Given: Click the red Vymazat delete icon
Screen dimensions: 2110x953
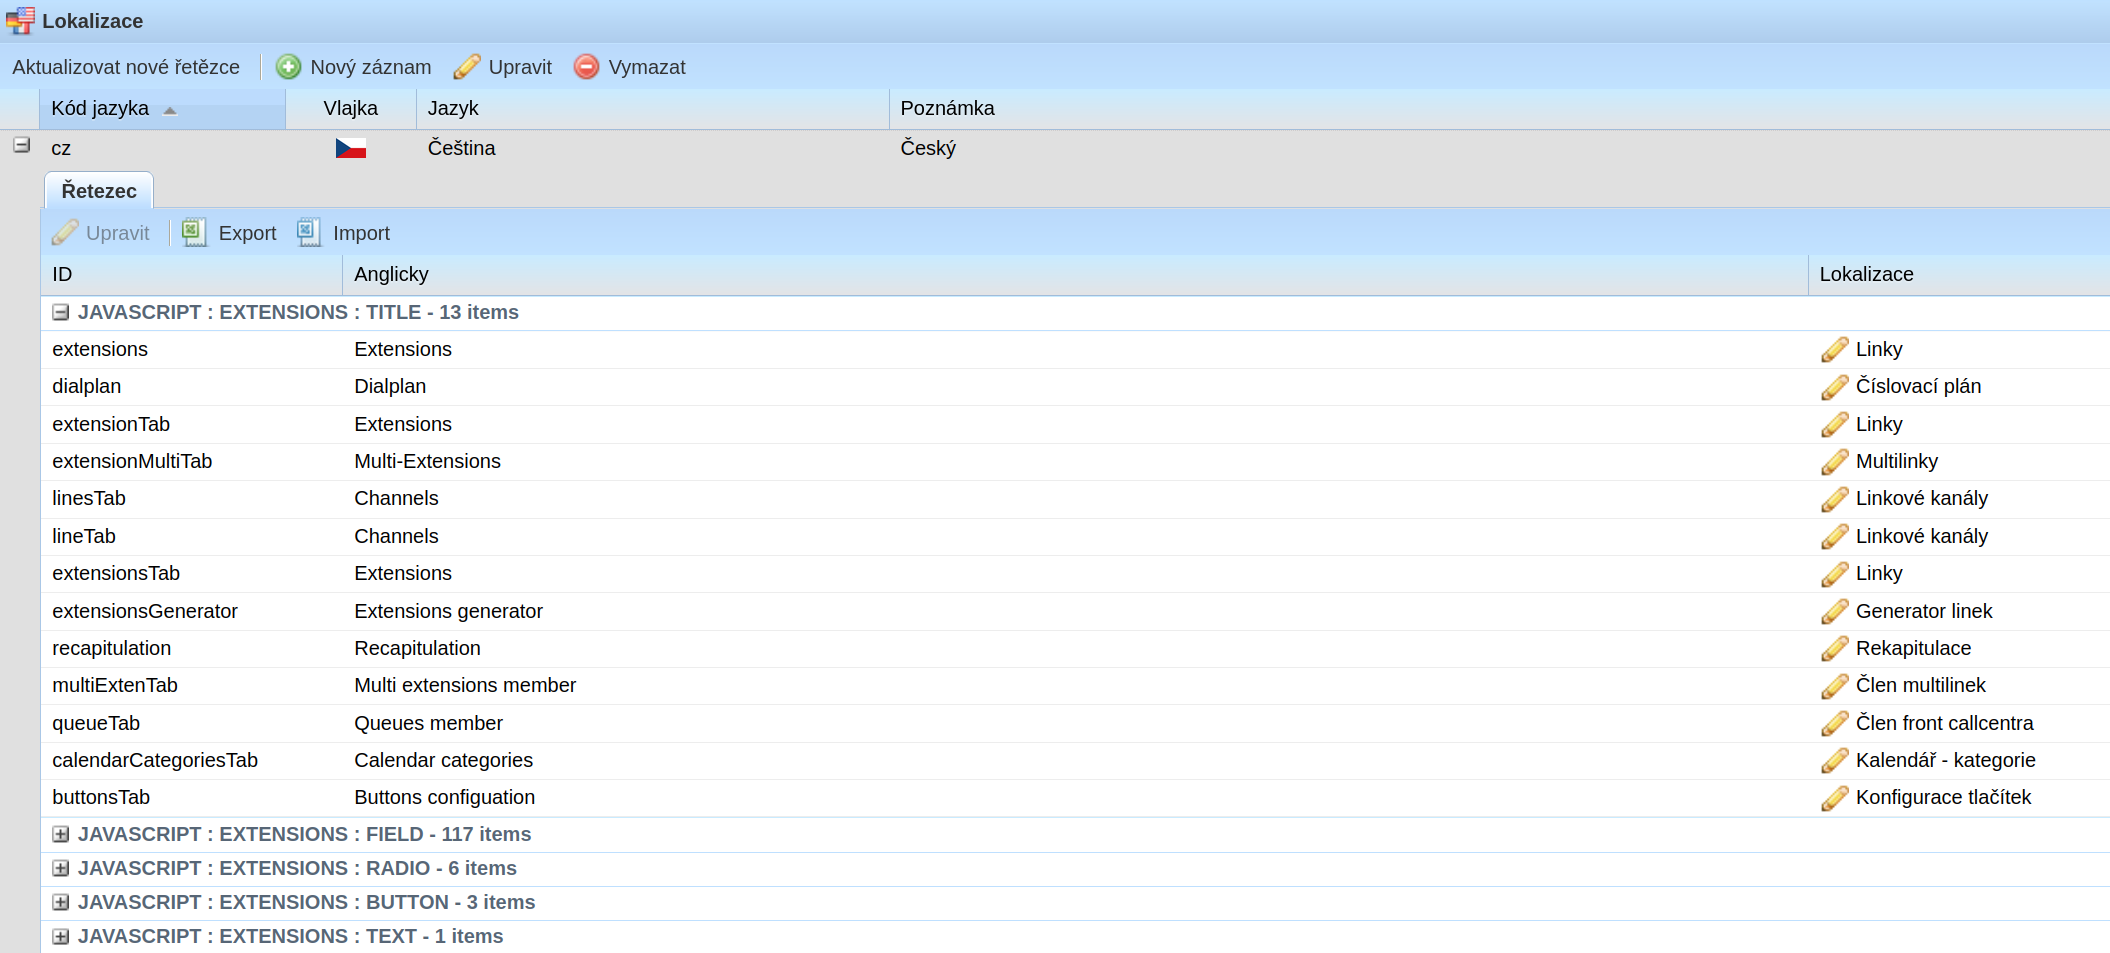Looking at the screenshot, I should (x=587, y=67).
